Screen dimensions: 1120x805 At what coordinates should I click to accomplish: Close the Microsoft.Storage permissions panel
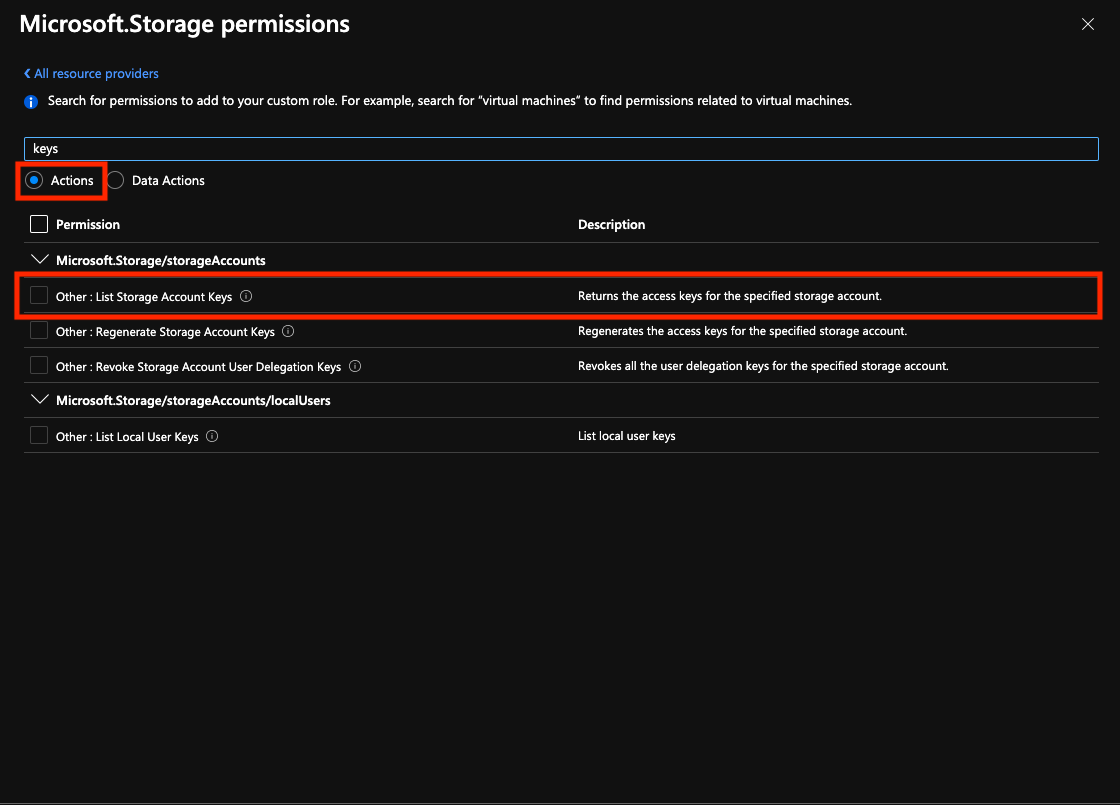pyautogui.click(x=1087, y=24)
